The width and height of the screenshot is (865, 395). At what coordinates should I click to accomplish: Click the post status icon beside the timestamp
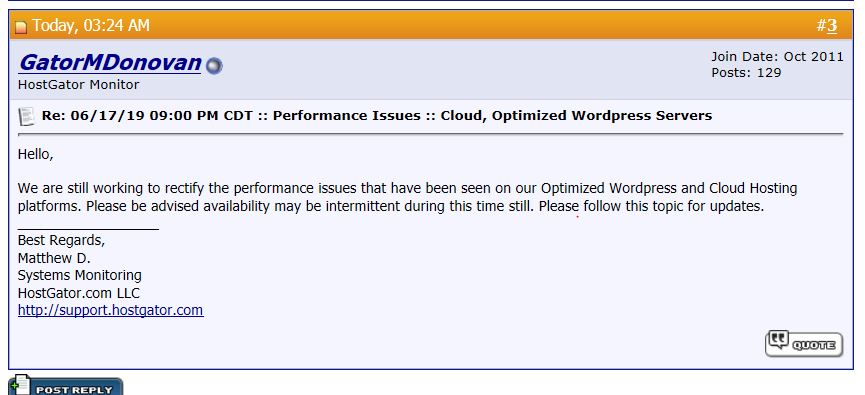point(21,27)
